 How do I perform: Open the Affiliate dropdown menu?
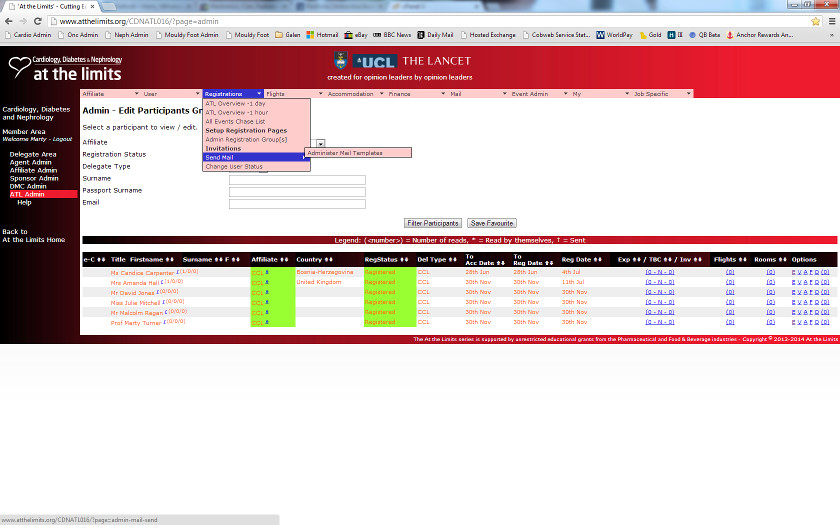tap(110, 94)
